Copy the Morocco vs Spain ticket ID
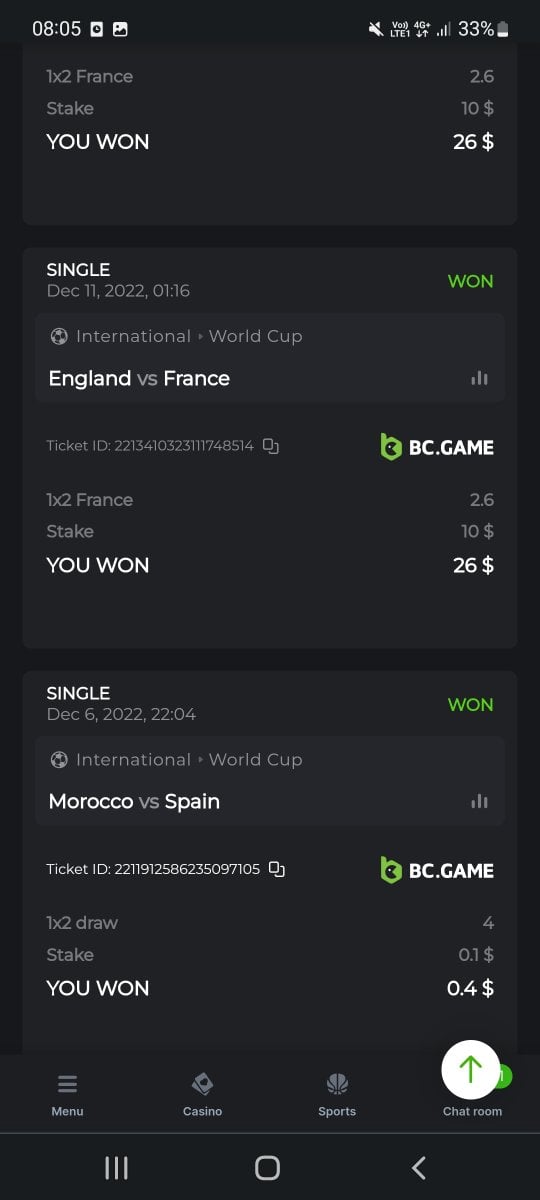This screenshot has height=1200, width=540. point(277,870)
